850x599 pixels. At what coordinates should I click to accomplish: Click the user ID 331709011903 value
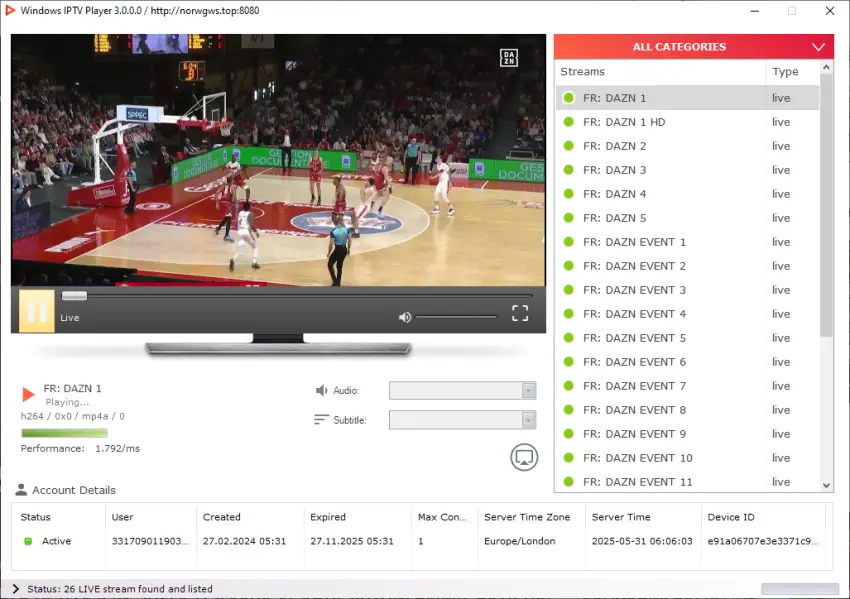pos(150,541)
